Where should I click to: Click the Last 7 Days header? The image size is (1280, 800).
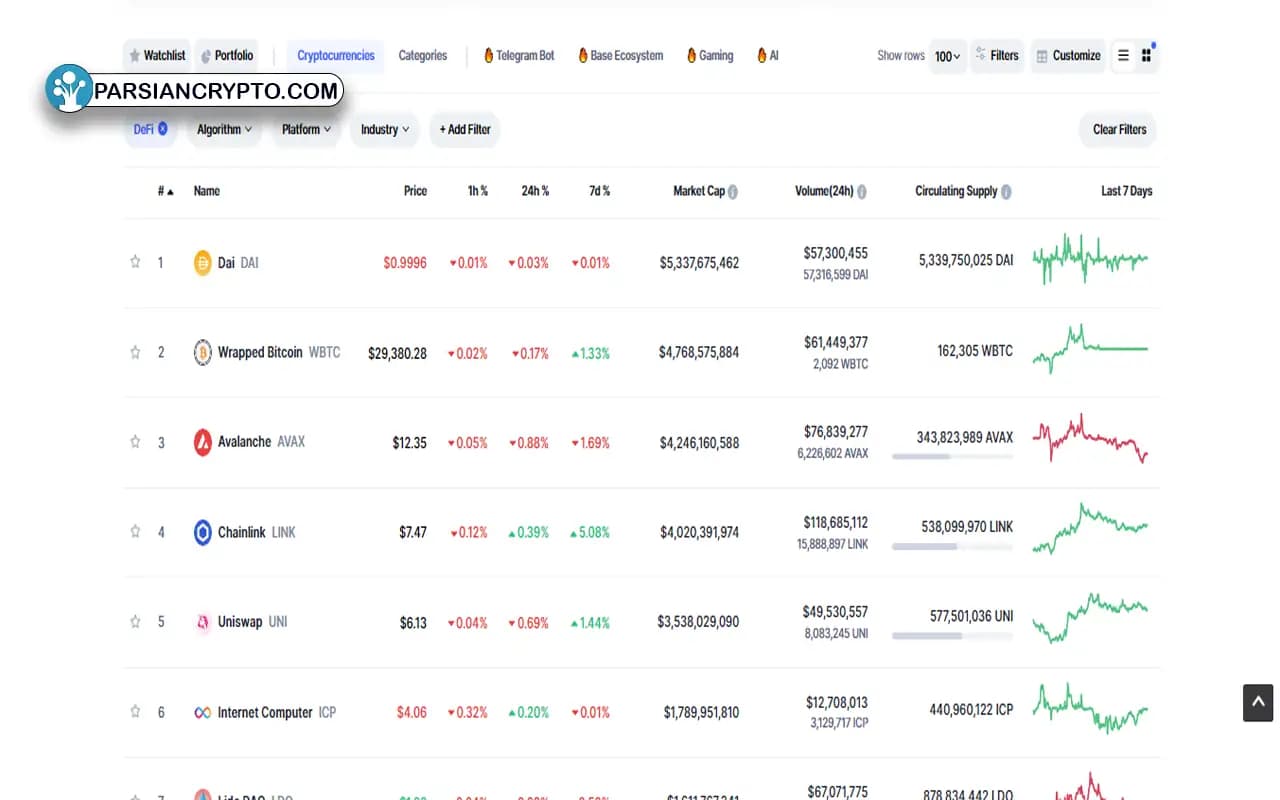point(1126,191)
